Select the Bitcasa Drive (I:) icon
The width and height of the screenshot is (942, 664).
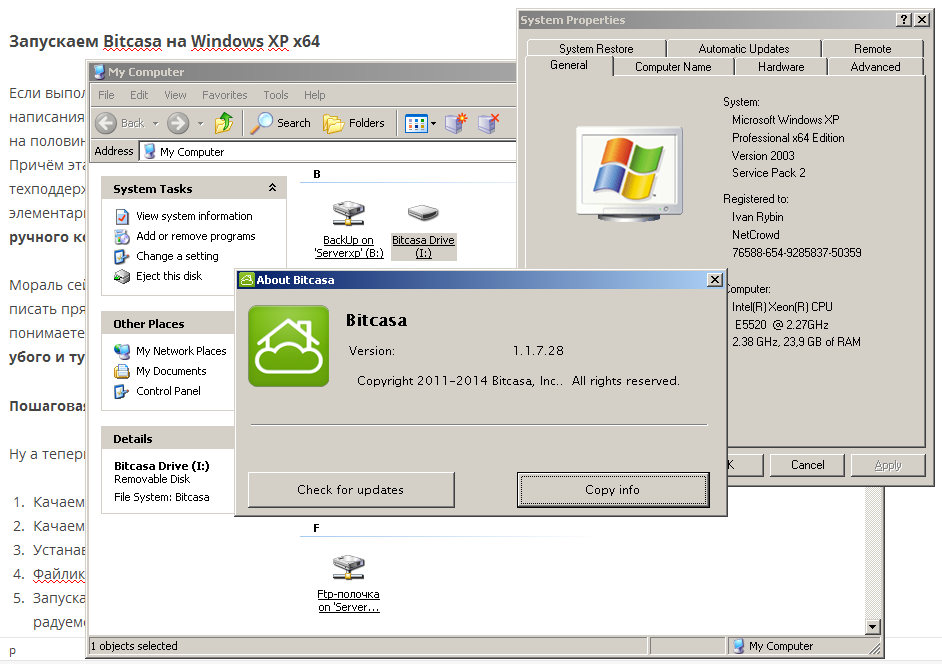[423, 213]
